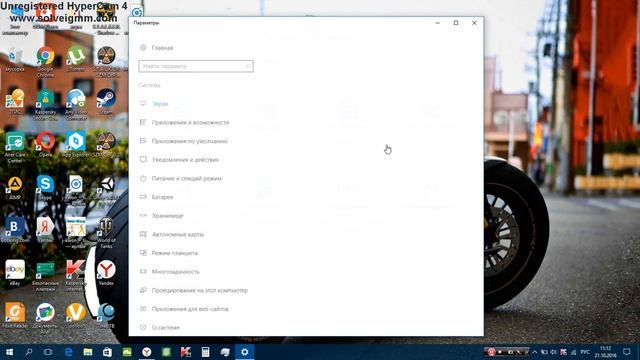Open Безопасные платежи desktop shortcut
The height and width of the screenshot is (360, 640).
45,276
